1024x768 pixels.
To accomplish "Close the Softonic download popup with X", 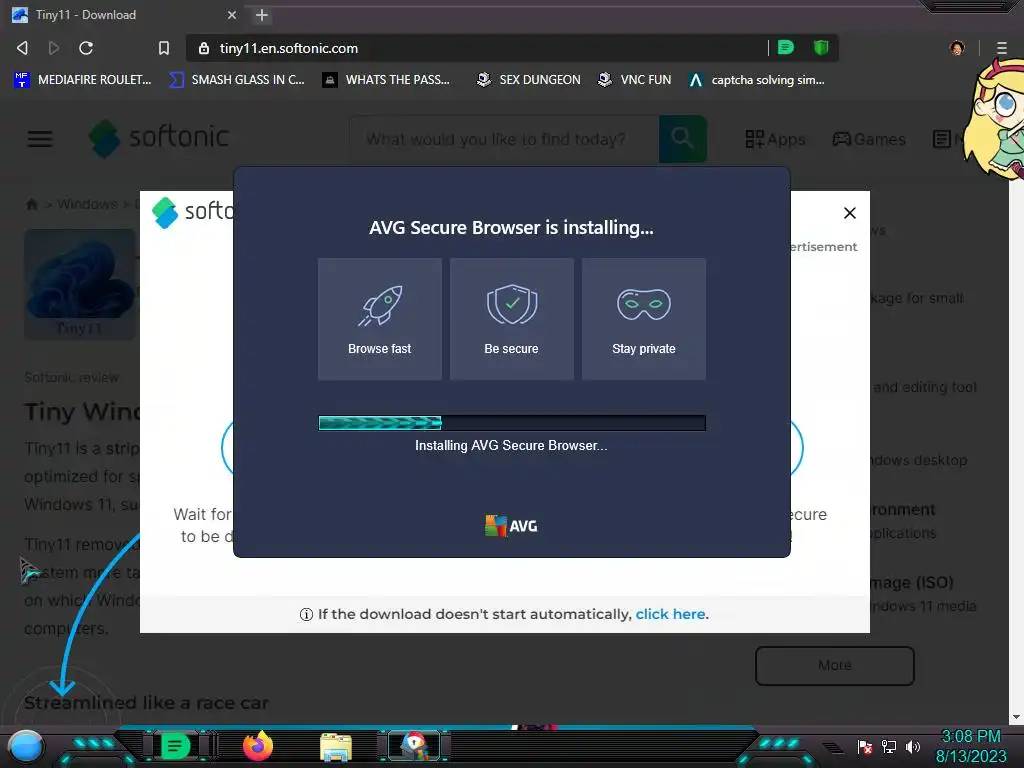I will [850, 213].
